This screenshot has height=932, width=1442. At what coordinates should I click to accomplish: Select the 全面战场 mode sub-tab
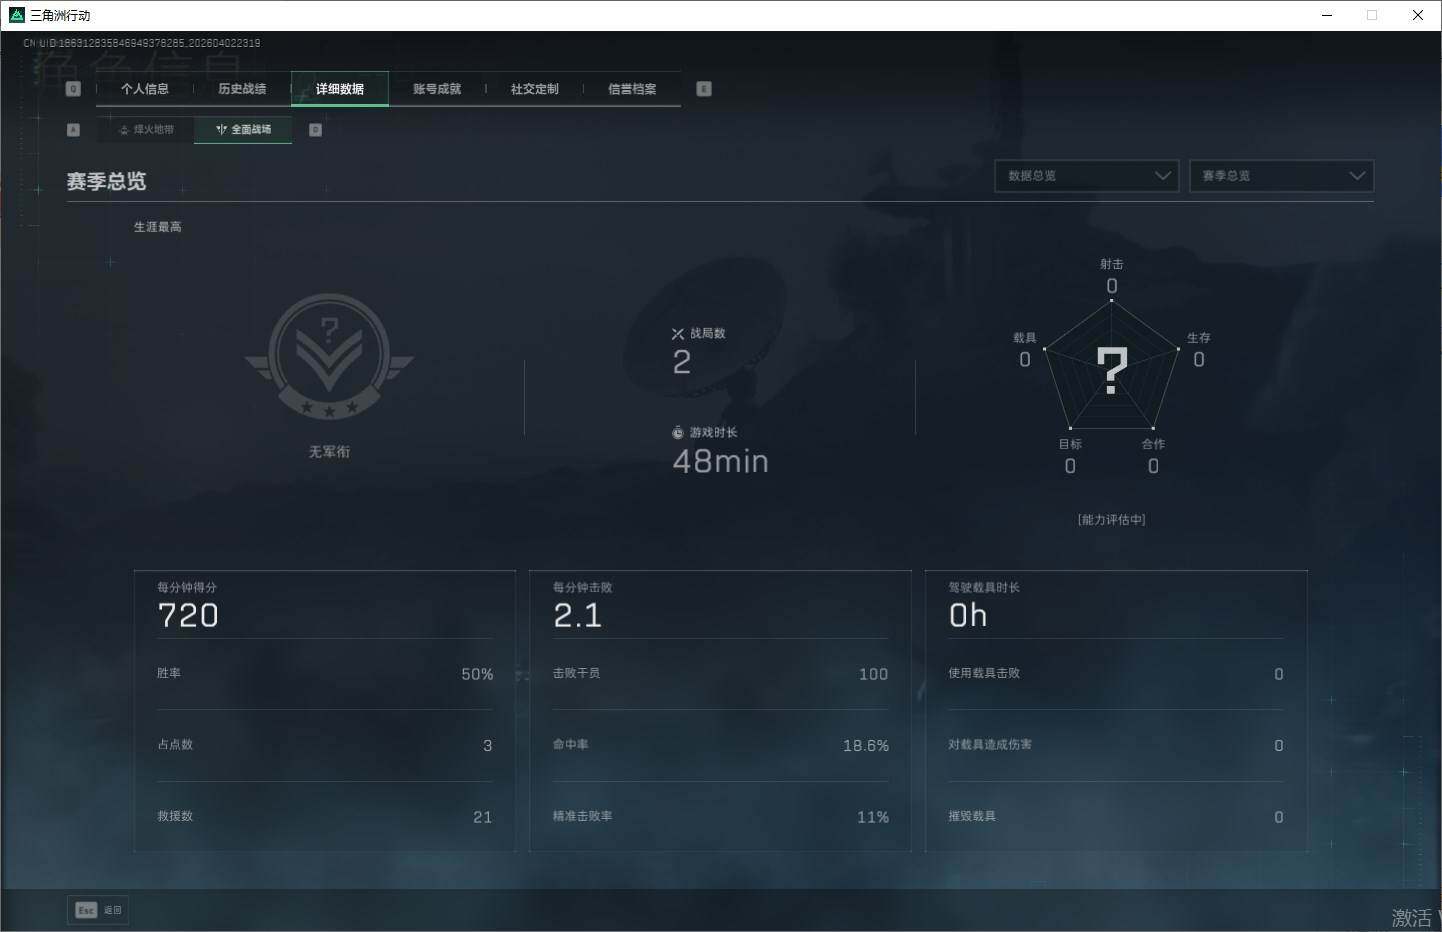coord(243,130)
